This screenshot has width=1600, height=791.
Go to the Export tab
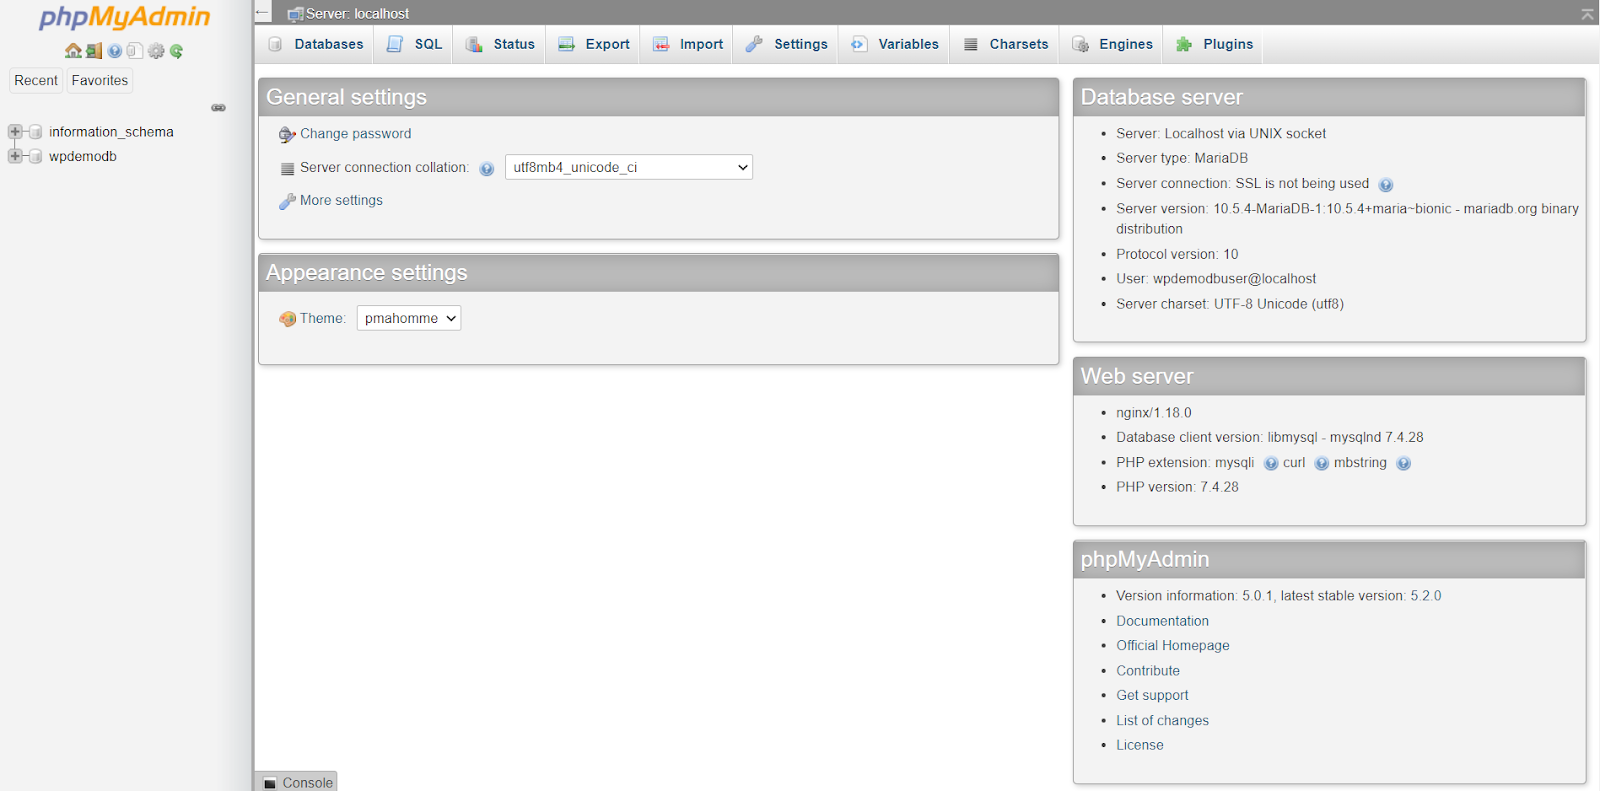594,44
